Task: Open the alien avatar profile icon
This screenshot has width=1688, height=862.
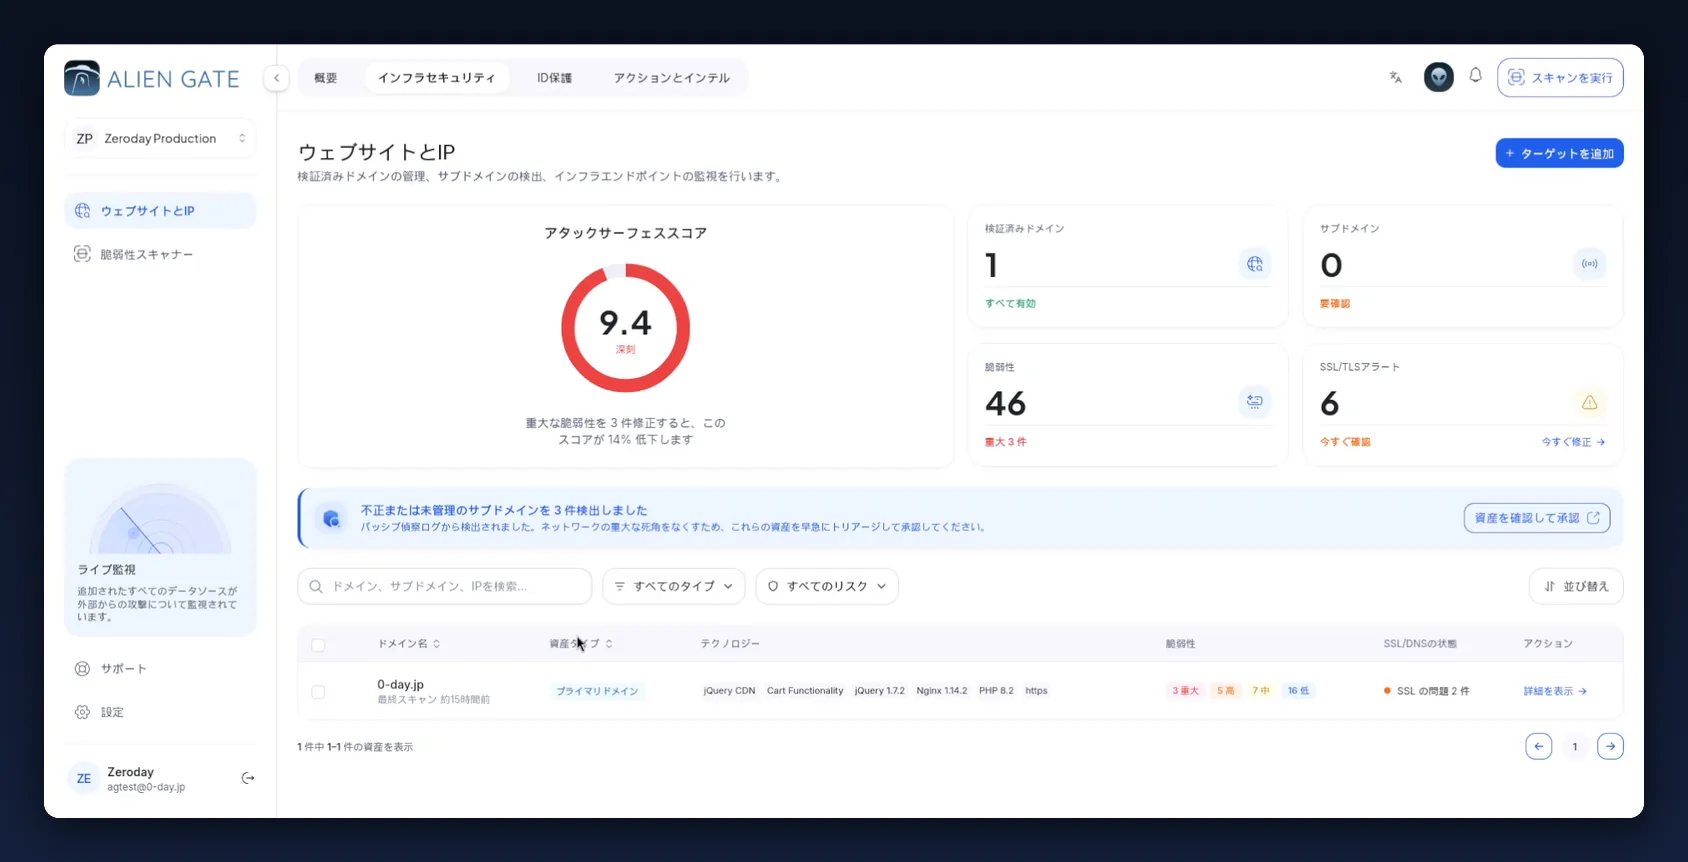Action: [1438, 77]
